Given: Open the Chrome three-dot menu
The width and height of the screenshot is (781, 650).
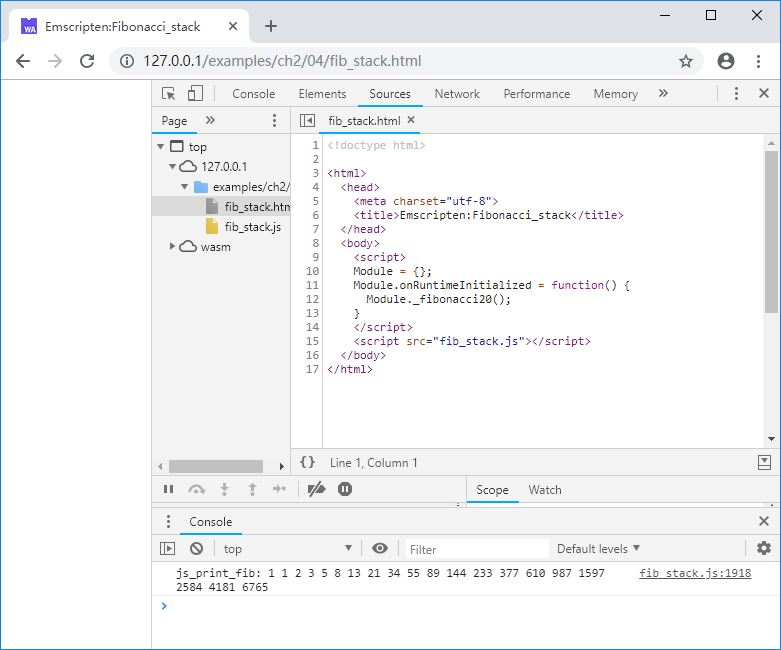Looking at the screenshot, I should pos(758,61).
